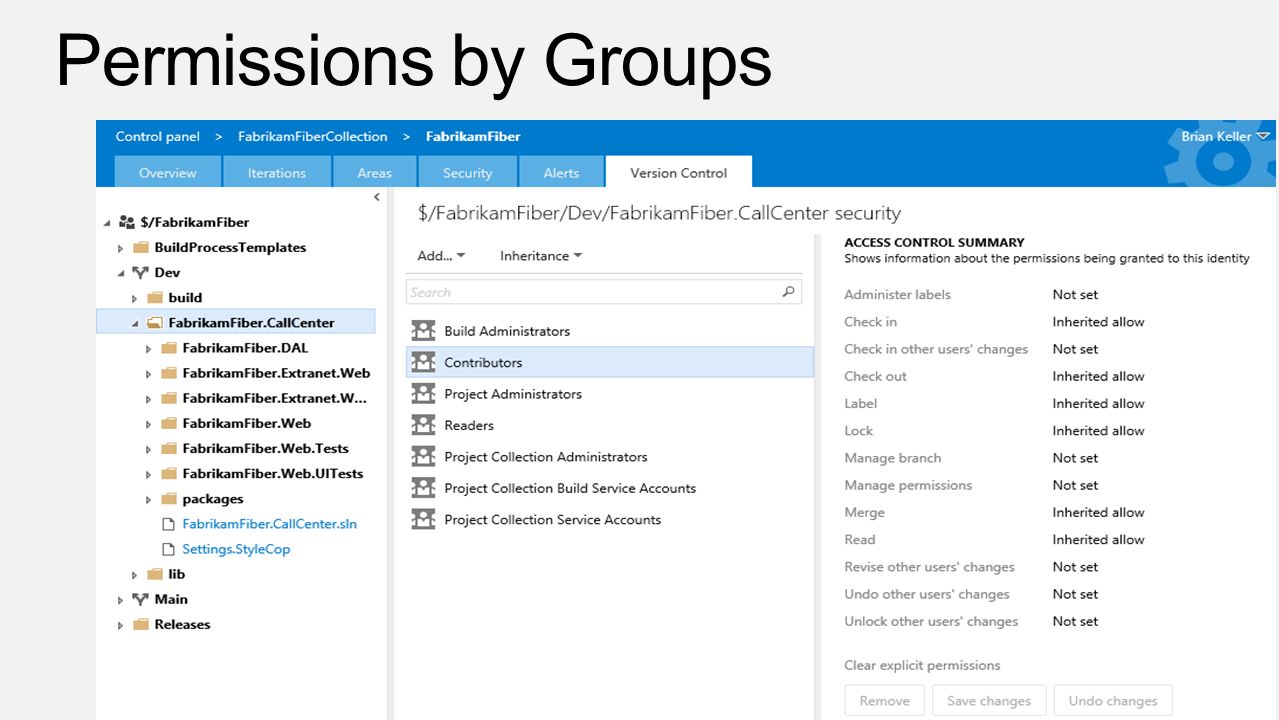Go to Control panel breadcrumb
Image resolution: width=1279 pixels, height=720 pixels.
[x=158, y=136]
